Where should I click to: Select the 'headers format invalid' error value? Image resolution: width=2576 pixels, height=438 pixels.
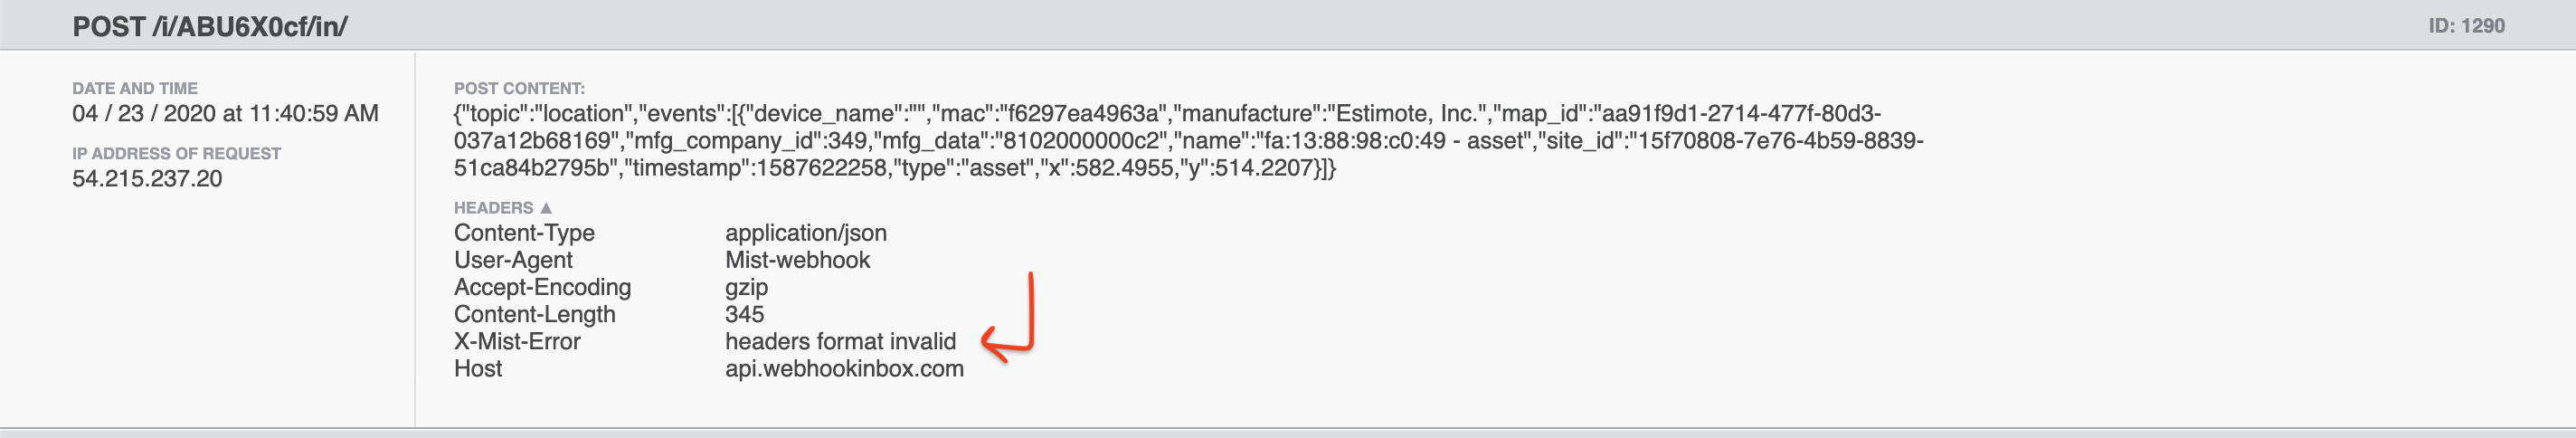pyautogui.click(x=840, y=341)
